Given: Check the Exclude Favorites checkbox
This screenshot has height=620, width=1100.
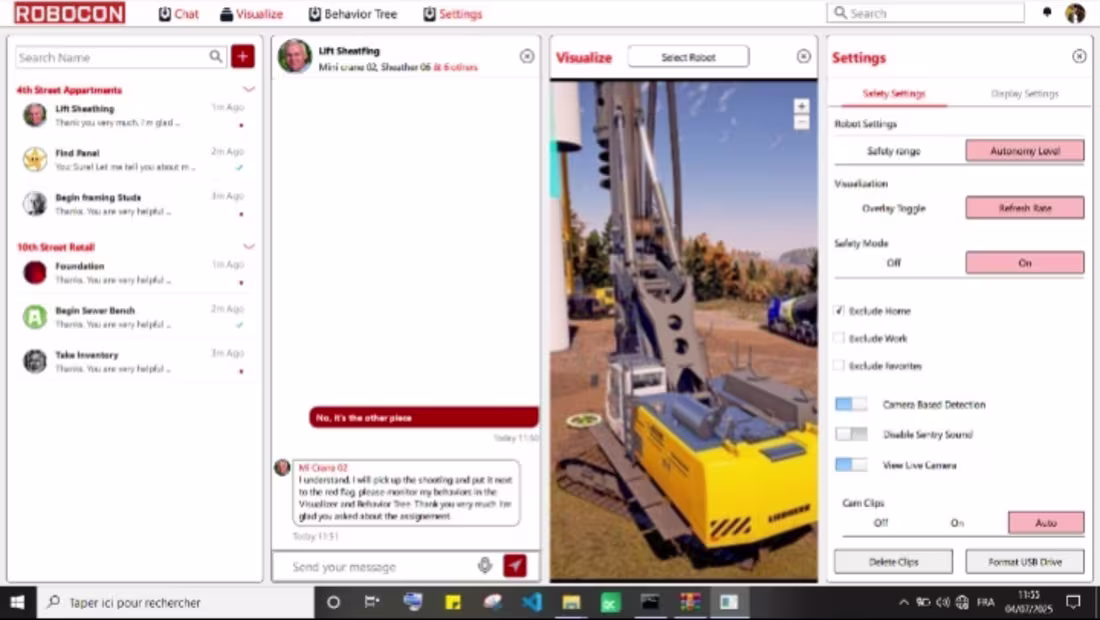Looking at the screenshot, I should (839, 365).
